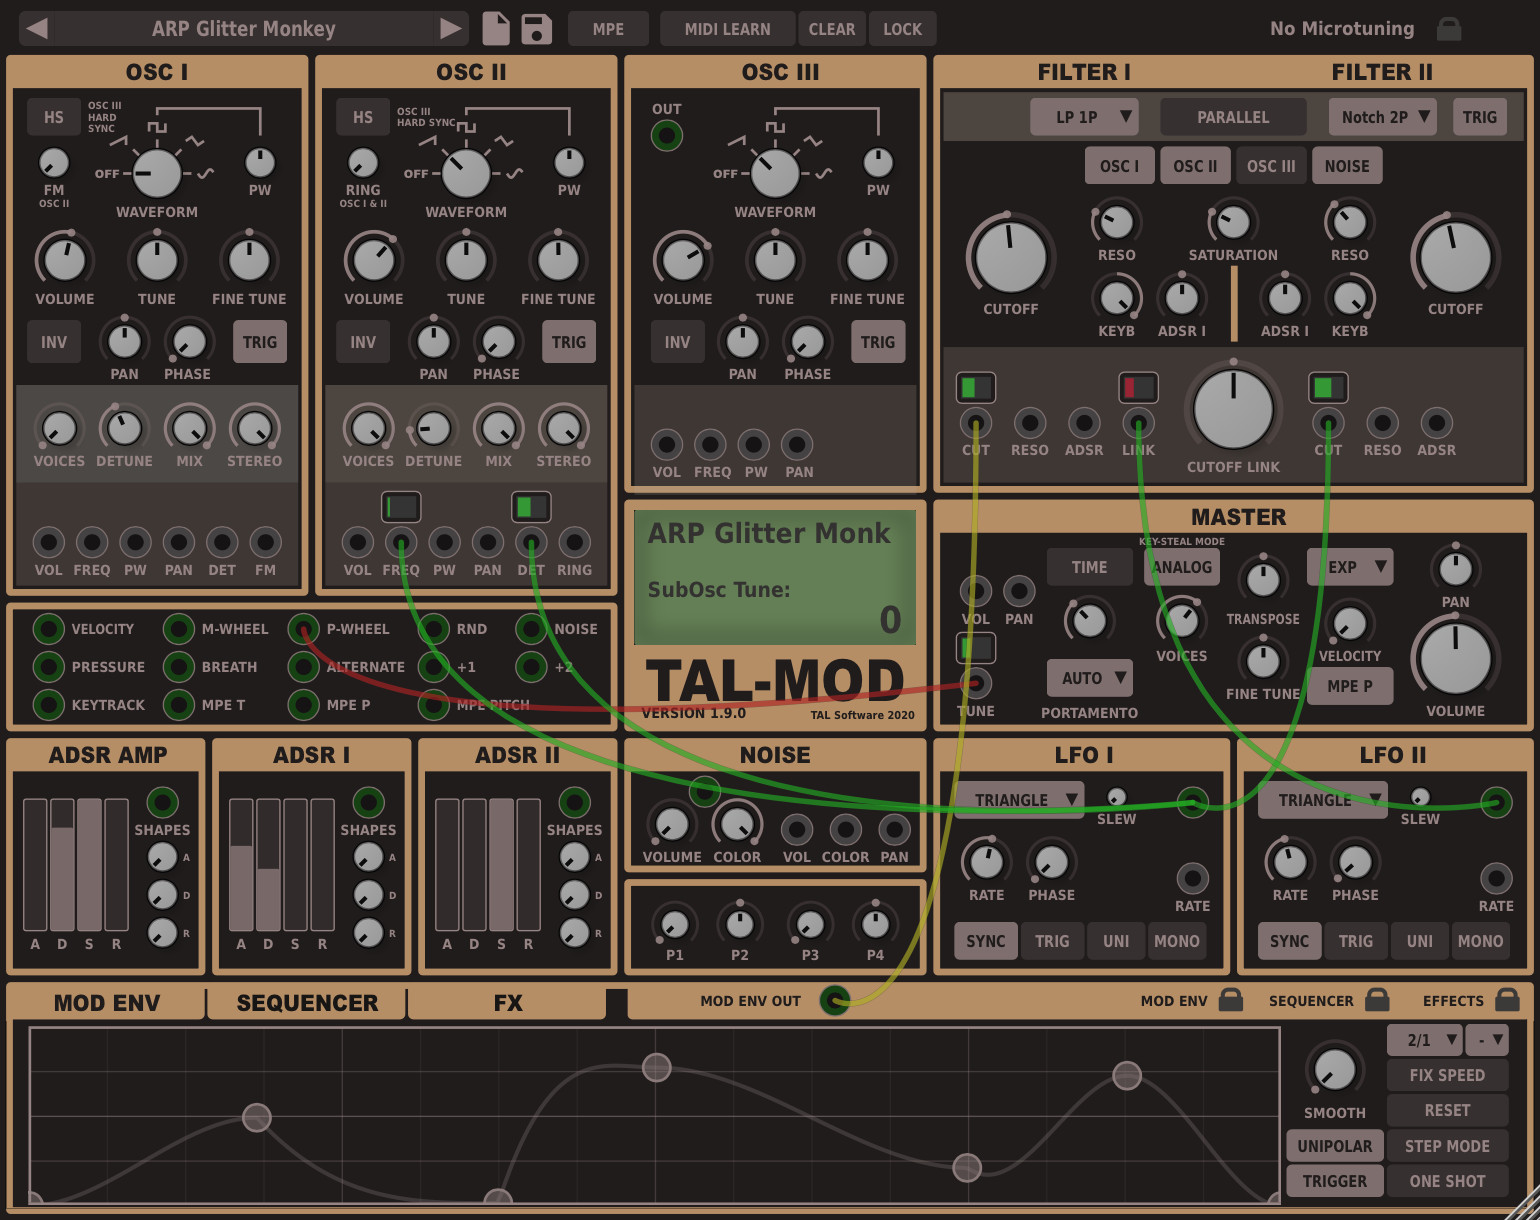The width and height of the screenshot is (1540, 1220).
Task: Open the Filter I LP 1P dropdown
Action: click(1085, 117)
